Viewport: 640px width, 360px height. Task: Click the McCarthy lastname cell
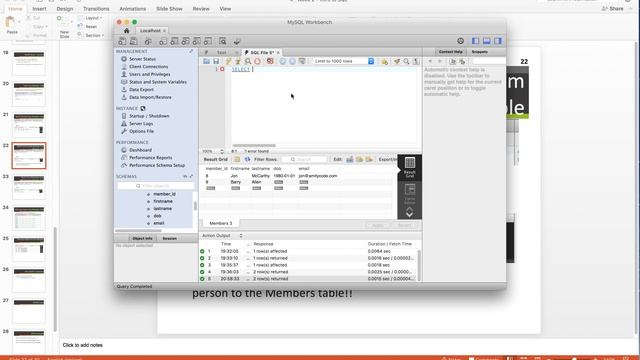point(261,176)
